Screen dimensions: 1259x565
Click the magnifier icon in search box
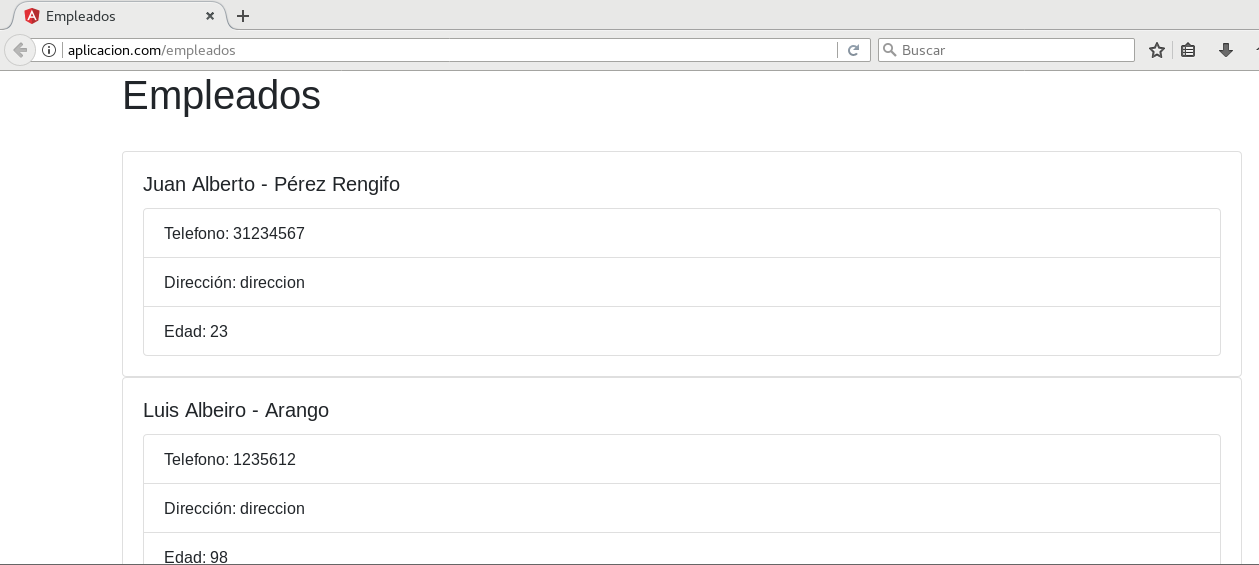coord(888,50)
